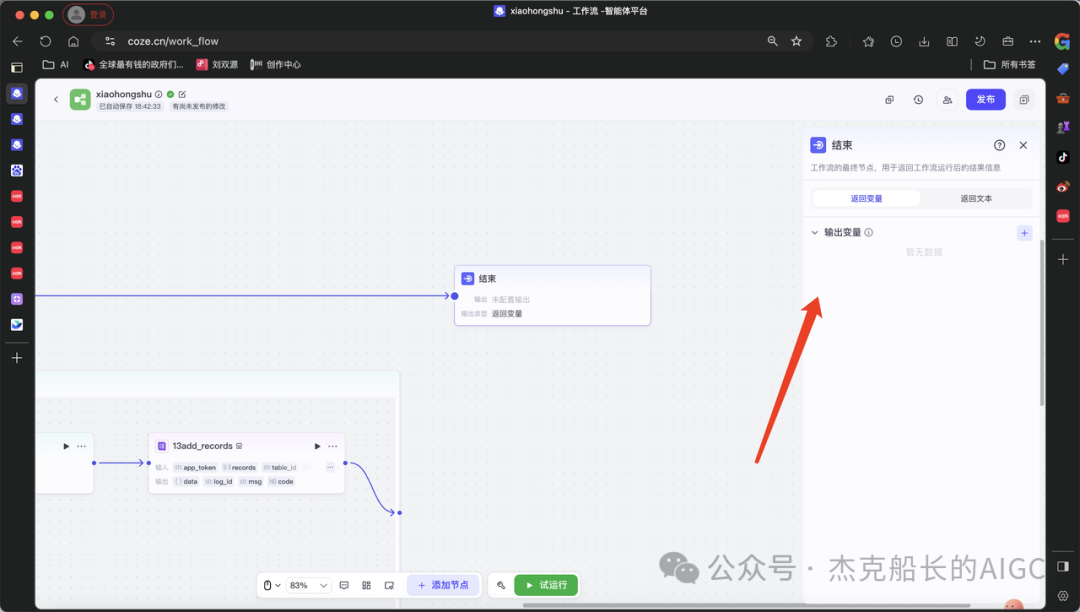Image resolution: width=1080 pixels, height=612 pixels.
Task: Open the 刘双源 bookmark
Action: [x=217, y=65]
